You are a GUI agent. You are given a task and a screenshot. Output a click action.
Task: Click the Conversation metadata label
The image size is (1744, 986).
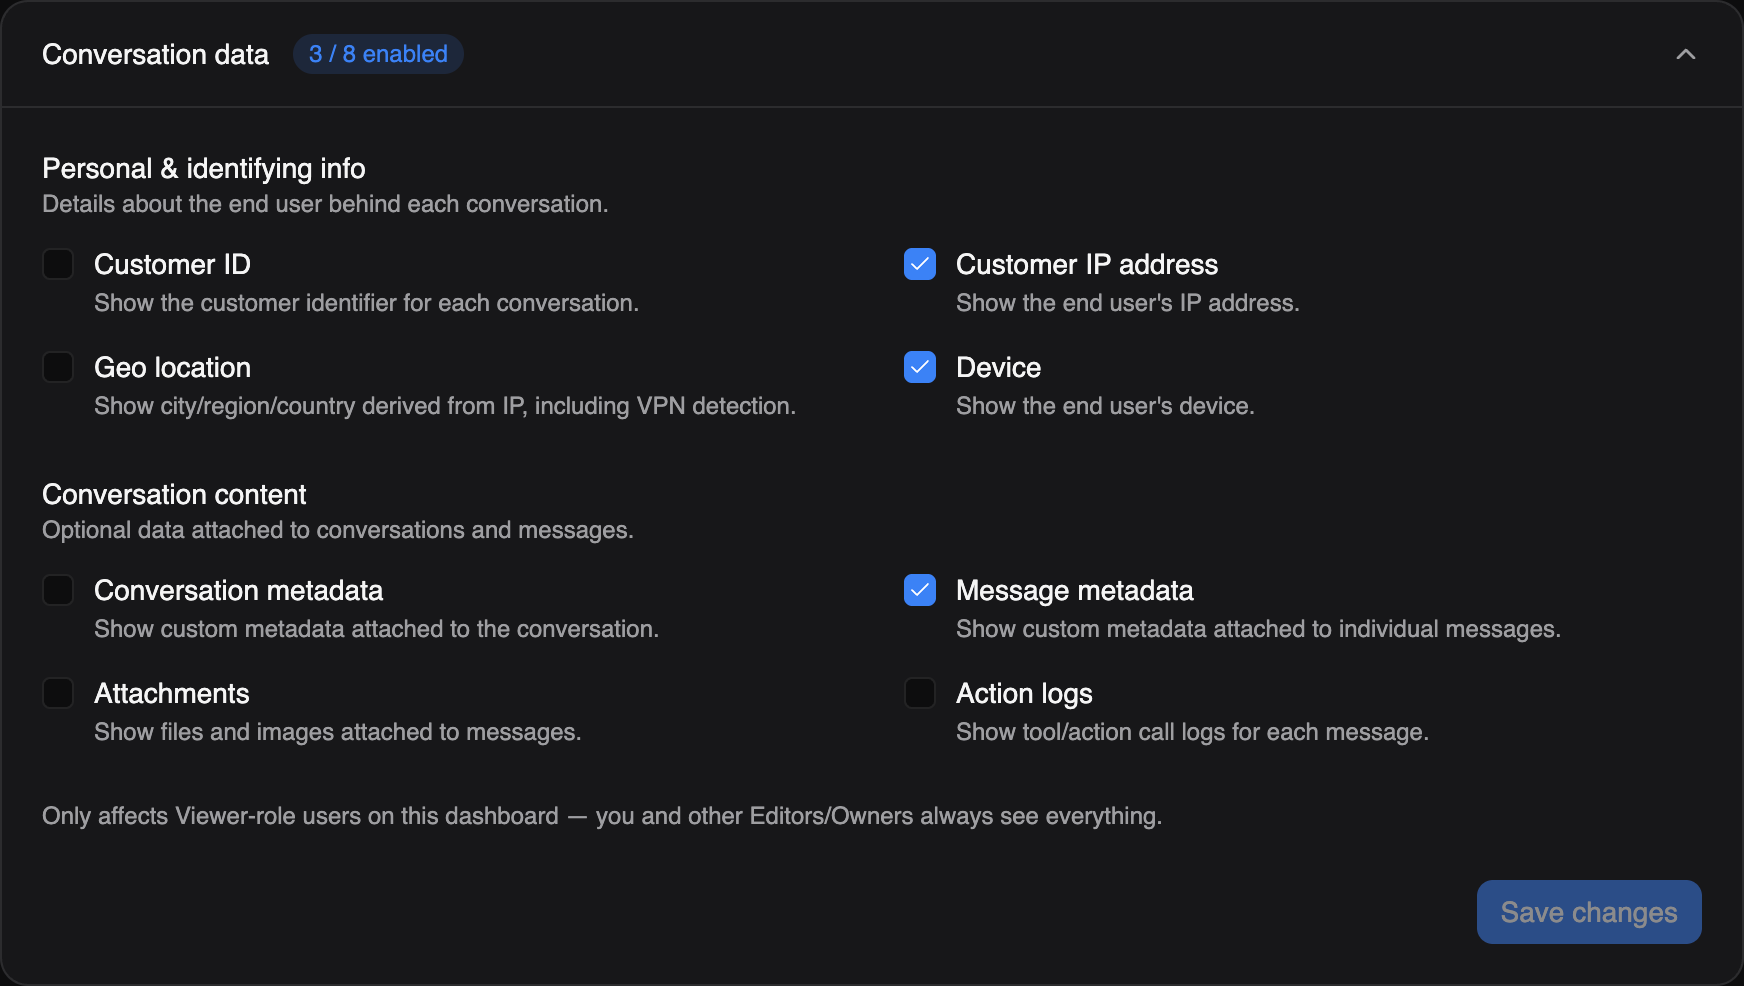click(238, 590)
